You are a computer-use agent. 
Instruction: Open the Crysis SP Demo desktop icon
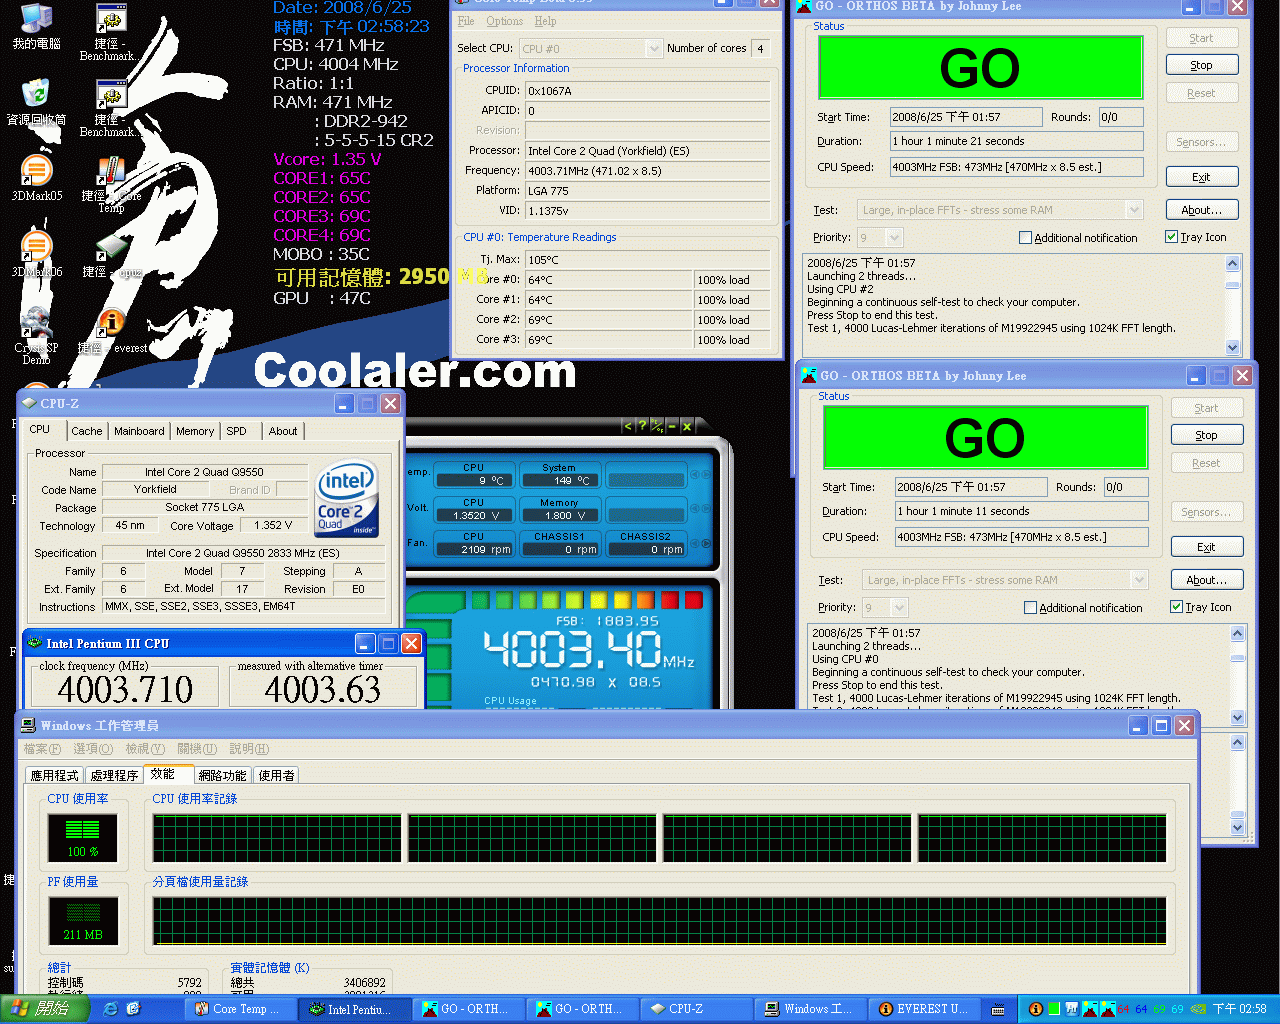(36, 335)
